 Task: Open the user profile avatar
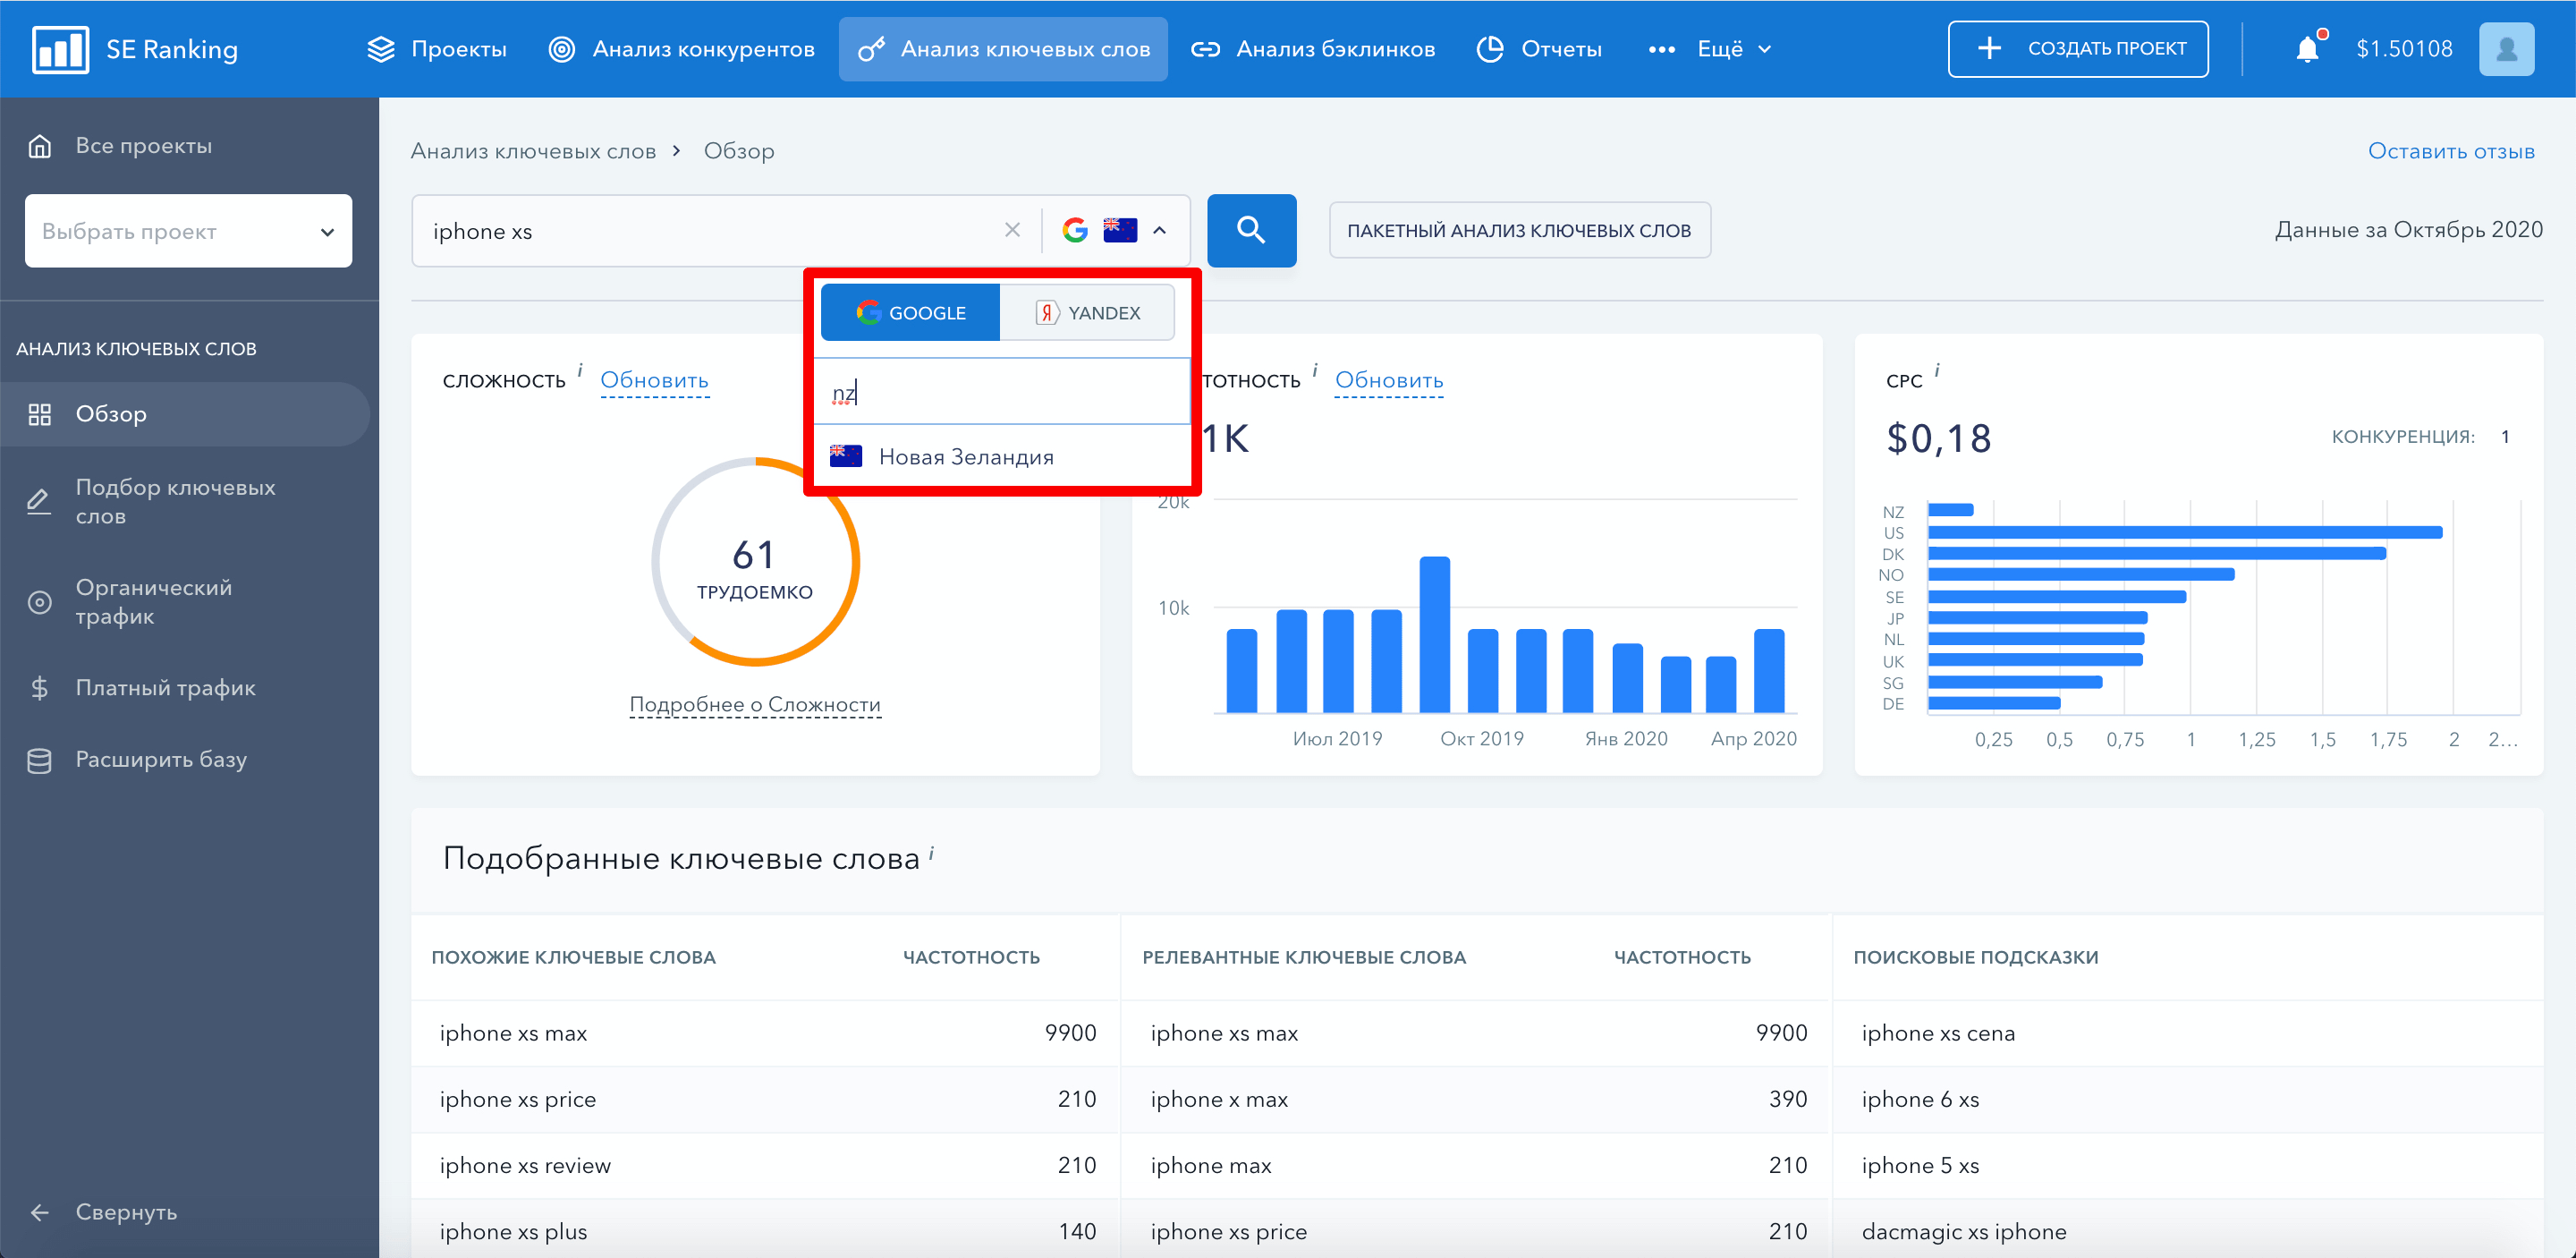[x=2506, y=49]
